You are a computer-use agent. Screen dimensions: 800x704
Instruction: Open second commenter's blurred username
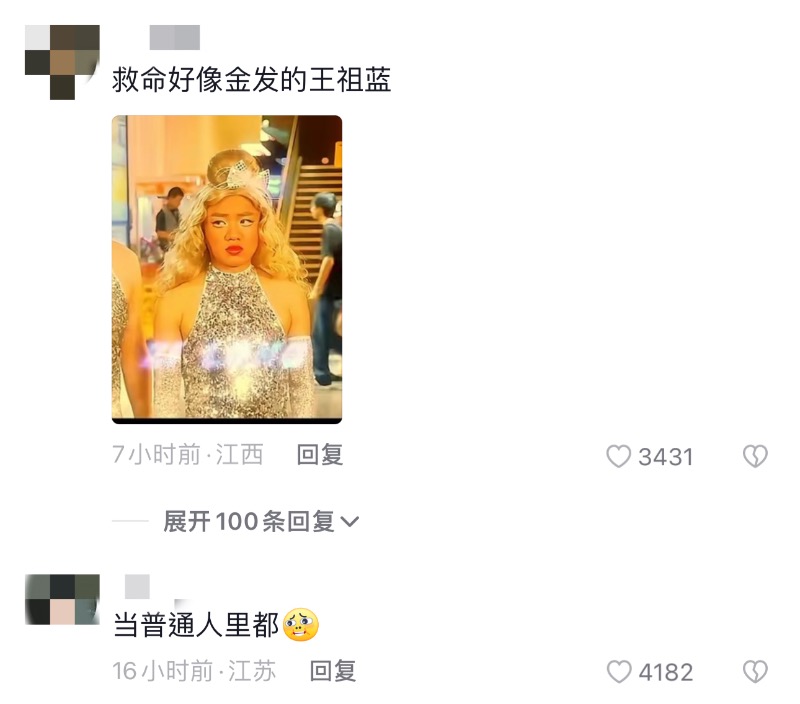(137, 586)
